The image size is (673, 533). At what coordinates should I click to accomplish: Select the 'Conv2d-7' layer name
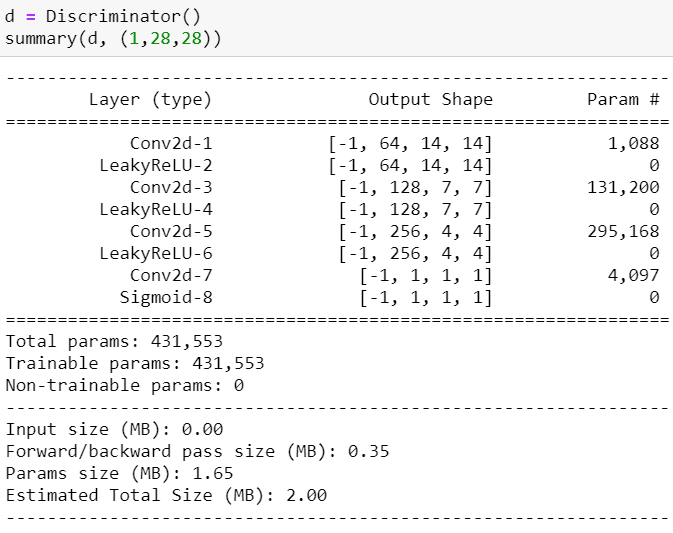tap(171, 276)
